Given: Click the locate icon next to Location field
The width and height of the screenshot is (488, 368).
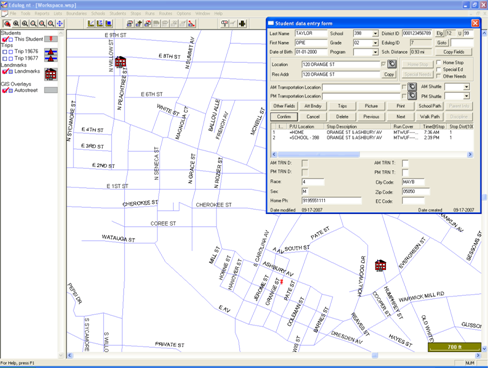Looking at the screenshot, I should point(392,64).
